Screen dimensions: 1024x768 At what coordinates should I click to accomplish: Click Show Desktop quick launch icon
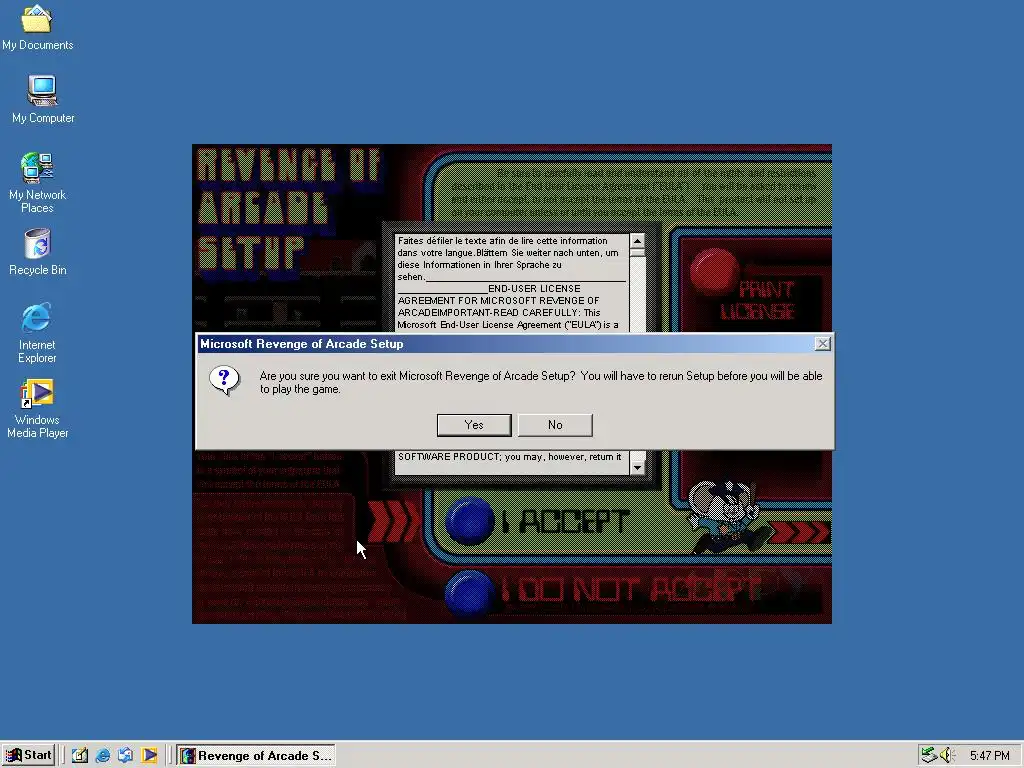[x=80, y=756]
